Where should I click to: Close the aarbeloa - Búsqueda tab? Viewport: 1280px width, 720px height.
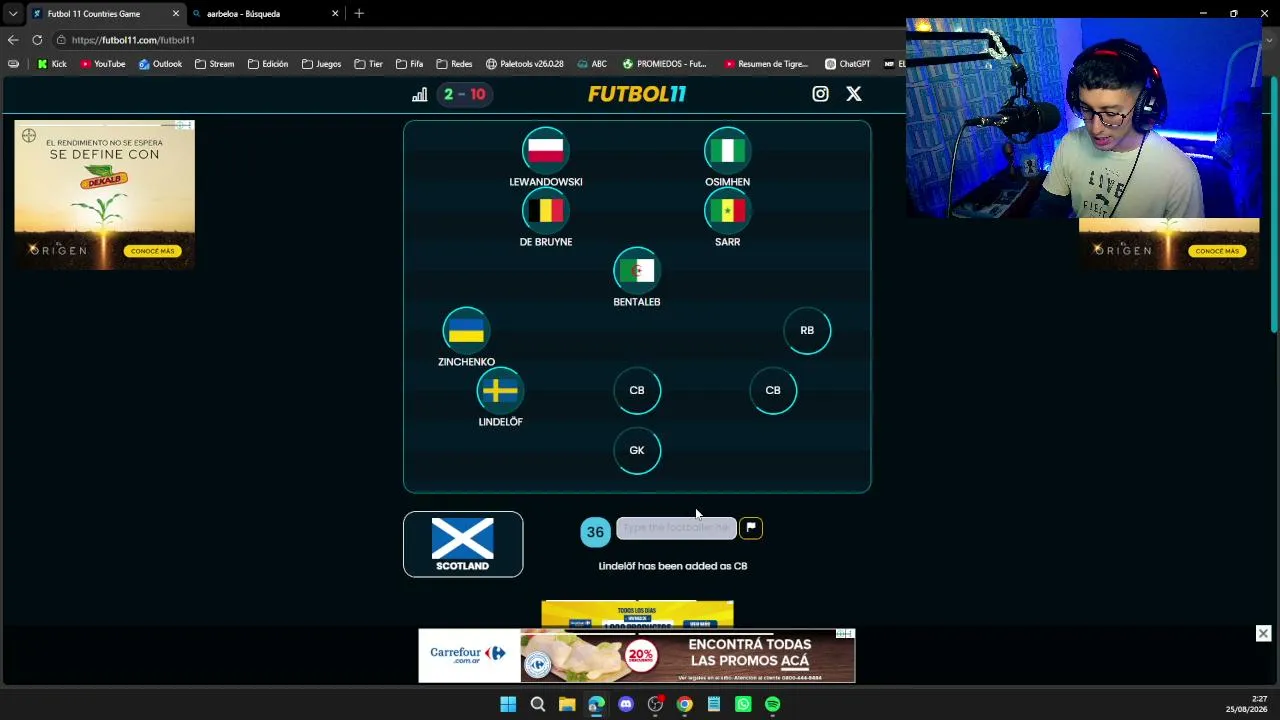(x=335, y=14)
